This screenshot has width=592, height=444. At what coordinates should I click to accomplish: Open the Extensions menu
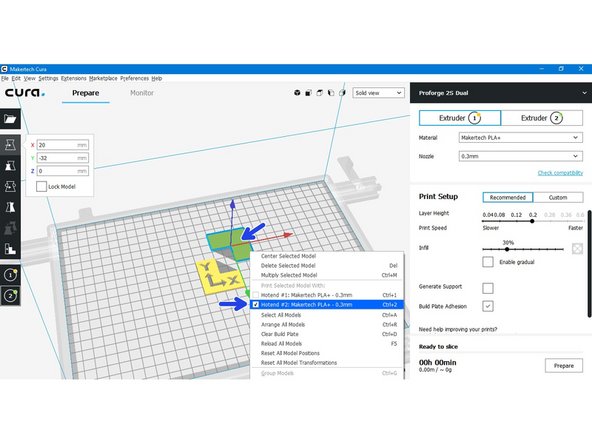(74, 79)
